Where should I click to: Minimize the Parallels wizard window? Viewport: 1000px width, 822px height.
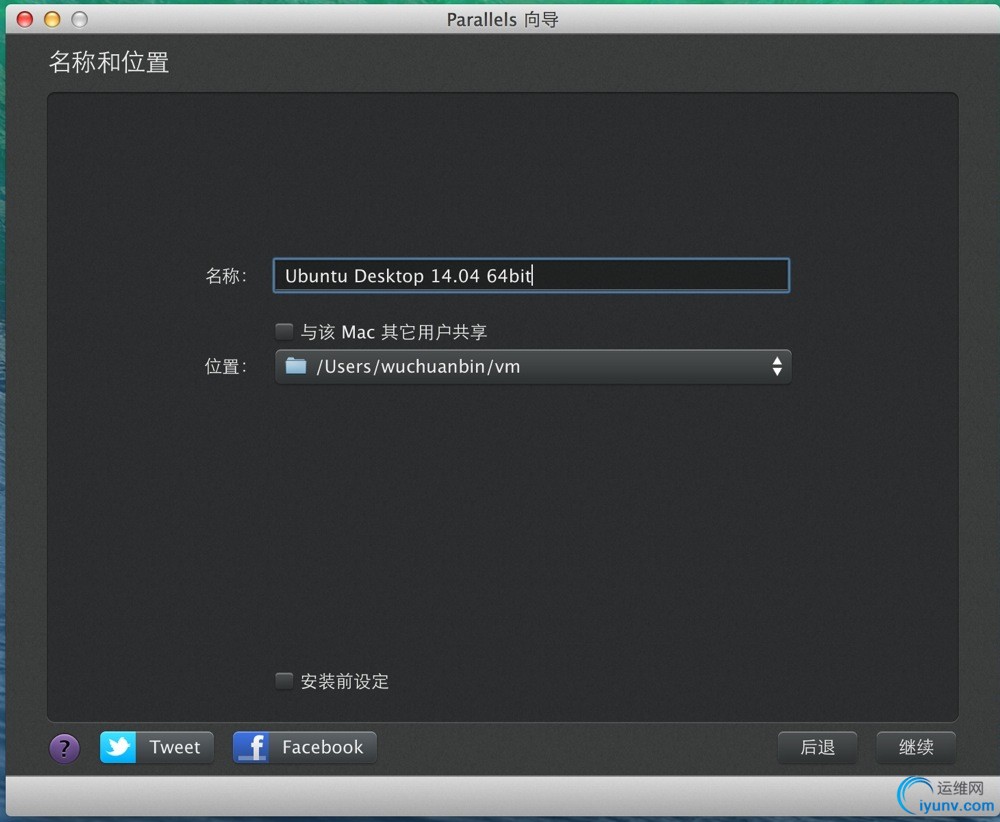point(52,19)
